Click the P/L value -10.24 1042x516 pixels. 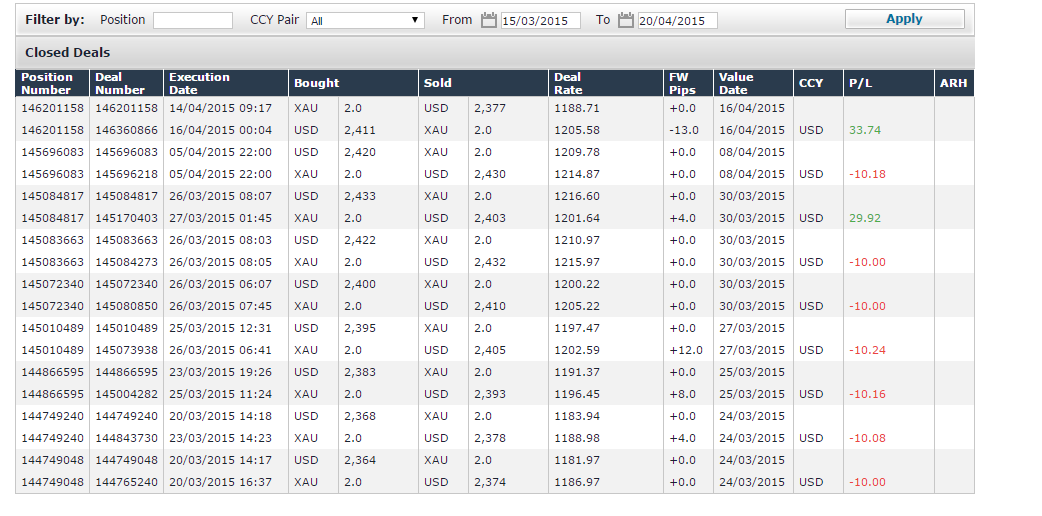(x=867, y=350)
